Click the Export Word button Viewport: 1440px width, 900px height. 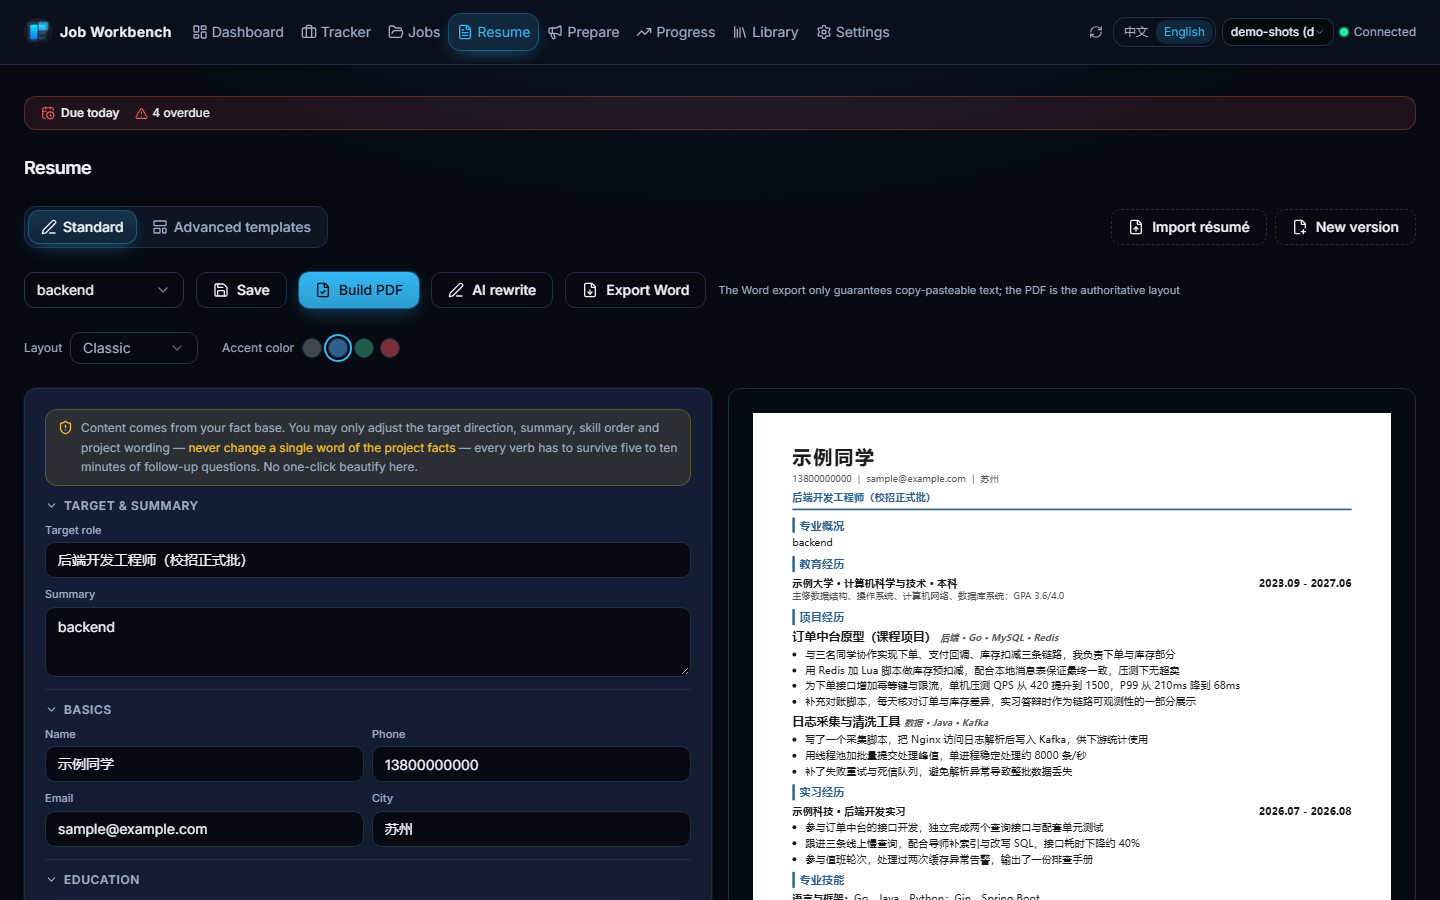click(635, 290)
